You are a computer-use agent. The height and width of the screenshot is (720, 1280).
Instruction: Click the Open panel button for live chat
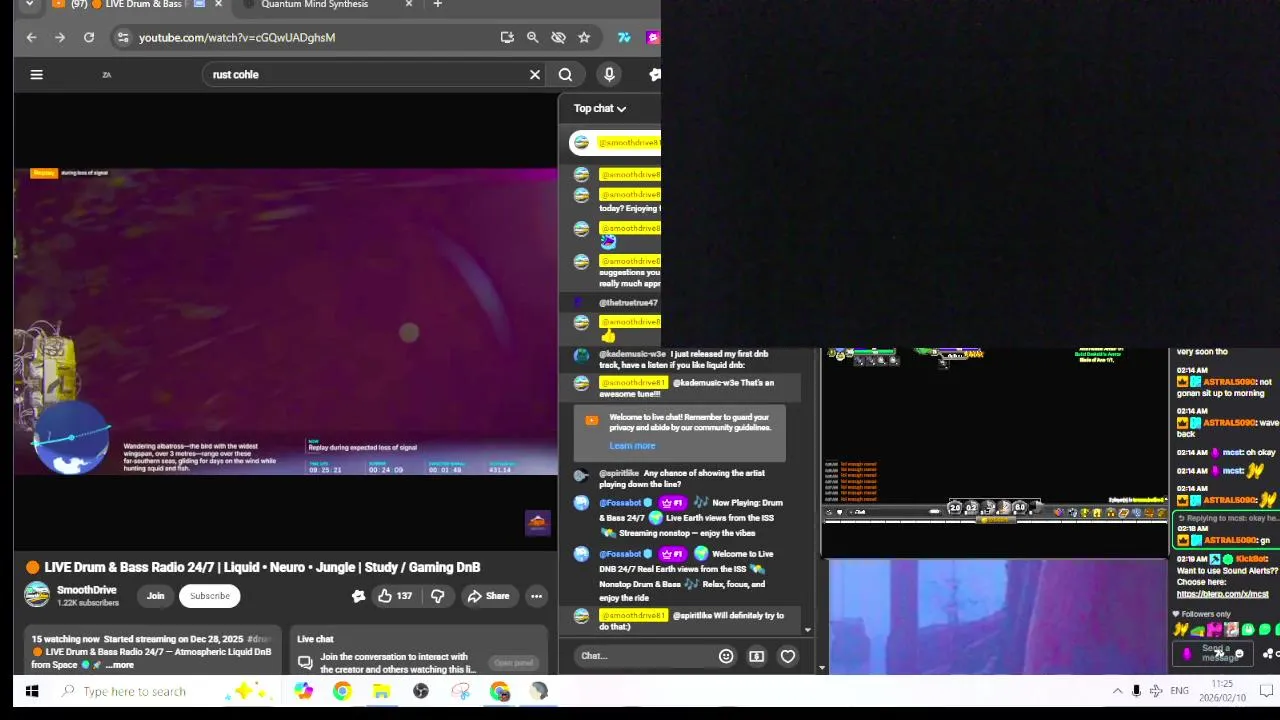[x=513, y=663]
